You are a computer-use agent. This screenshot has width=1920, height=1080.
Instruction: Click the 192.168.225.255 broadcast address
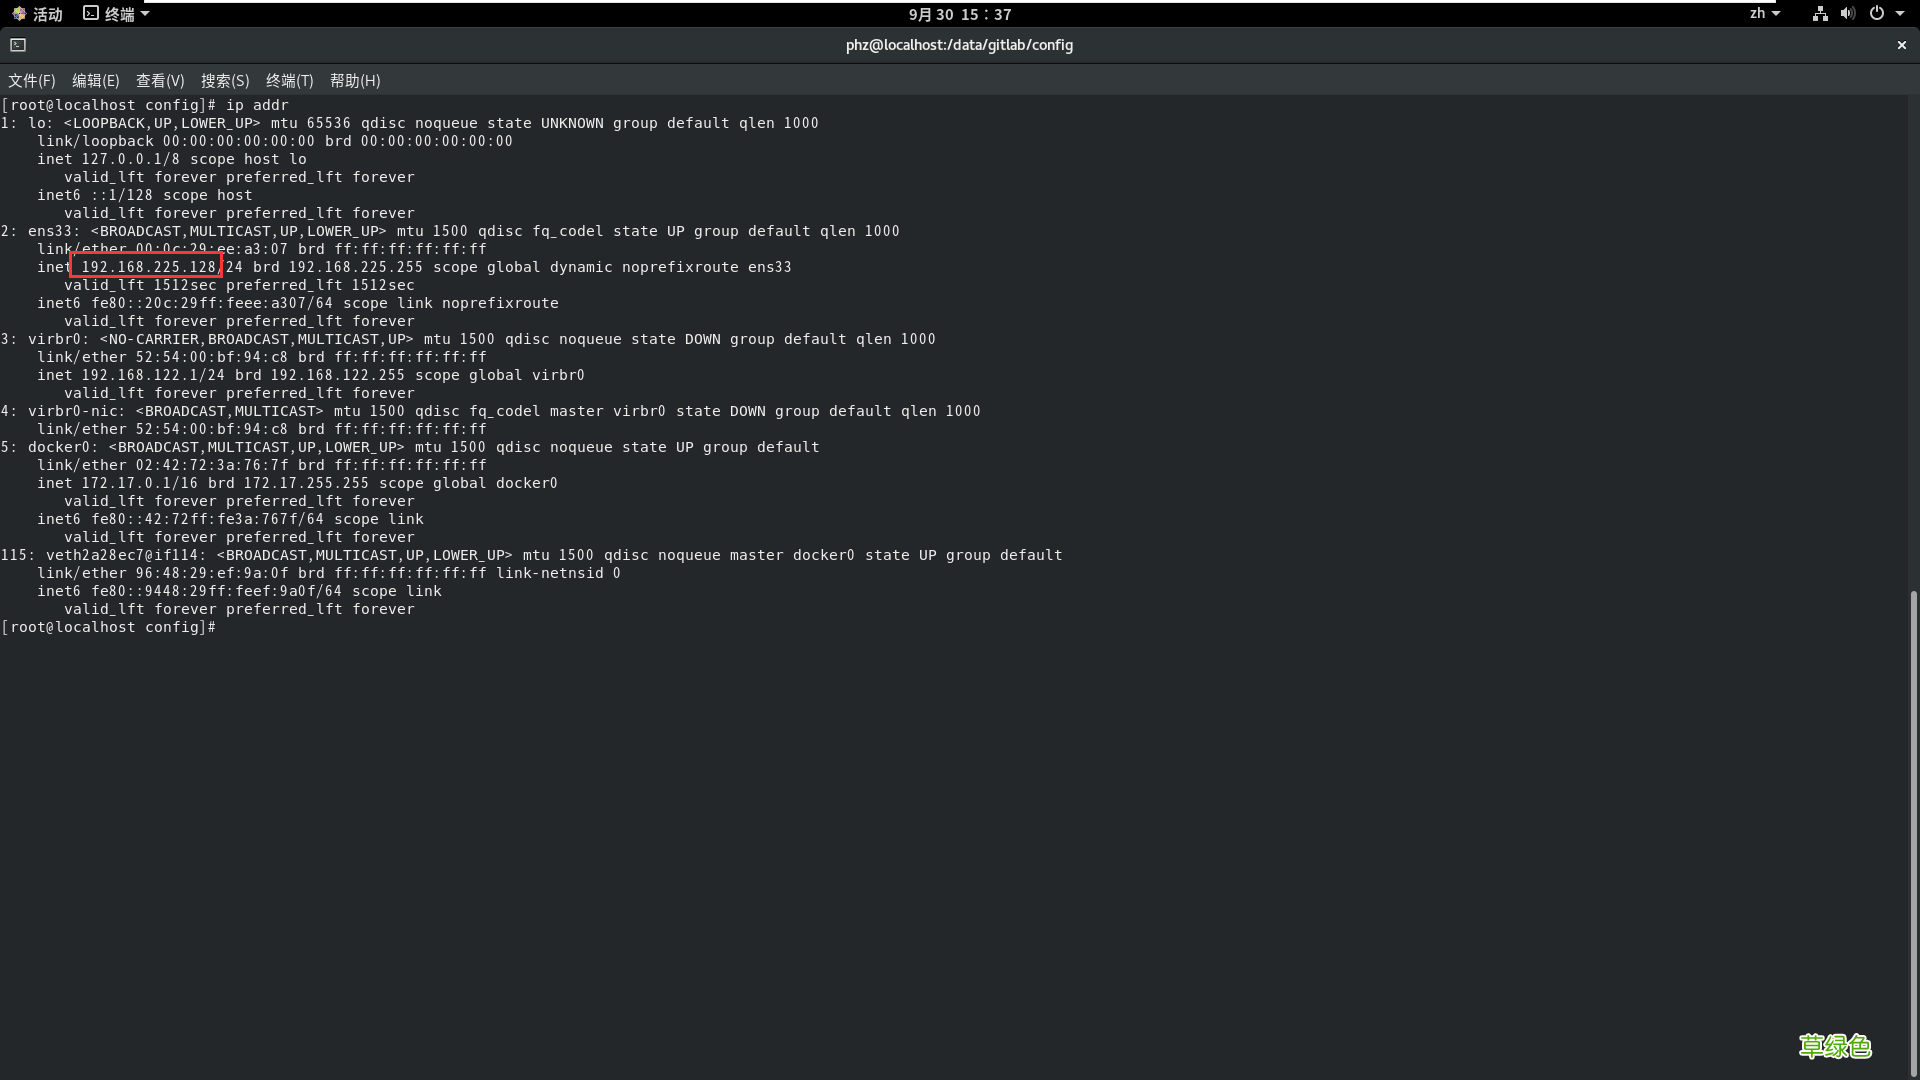pyautogui.click(x=356, y=267)
